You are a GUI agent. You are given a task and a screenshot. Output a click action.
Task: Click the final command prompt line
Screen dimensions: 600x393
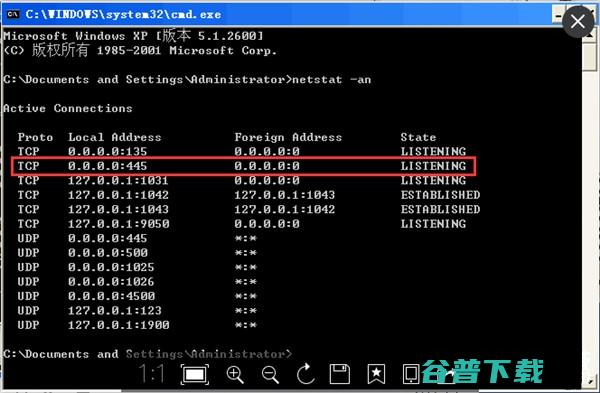[148, 354]
